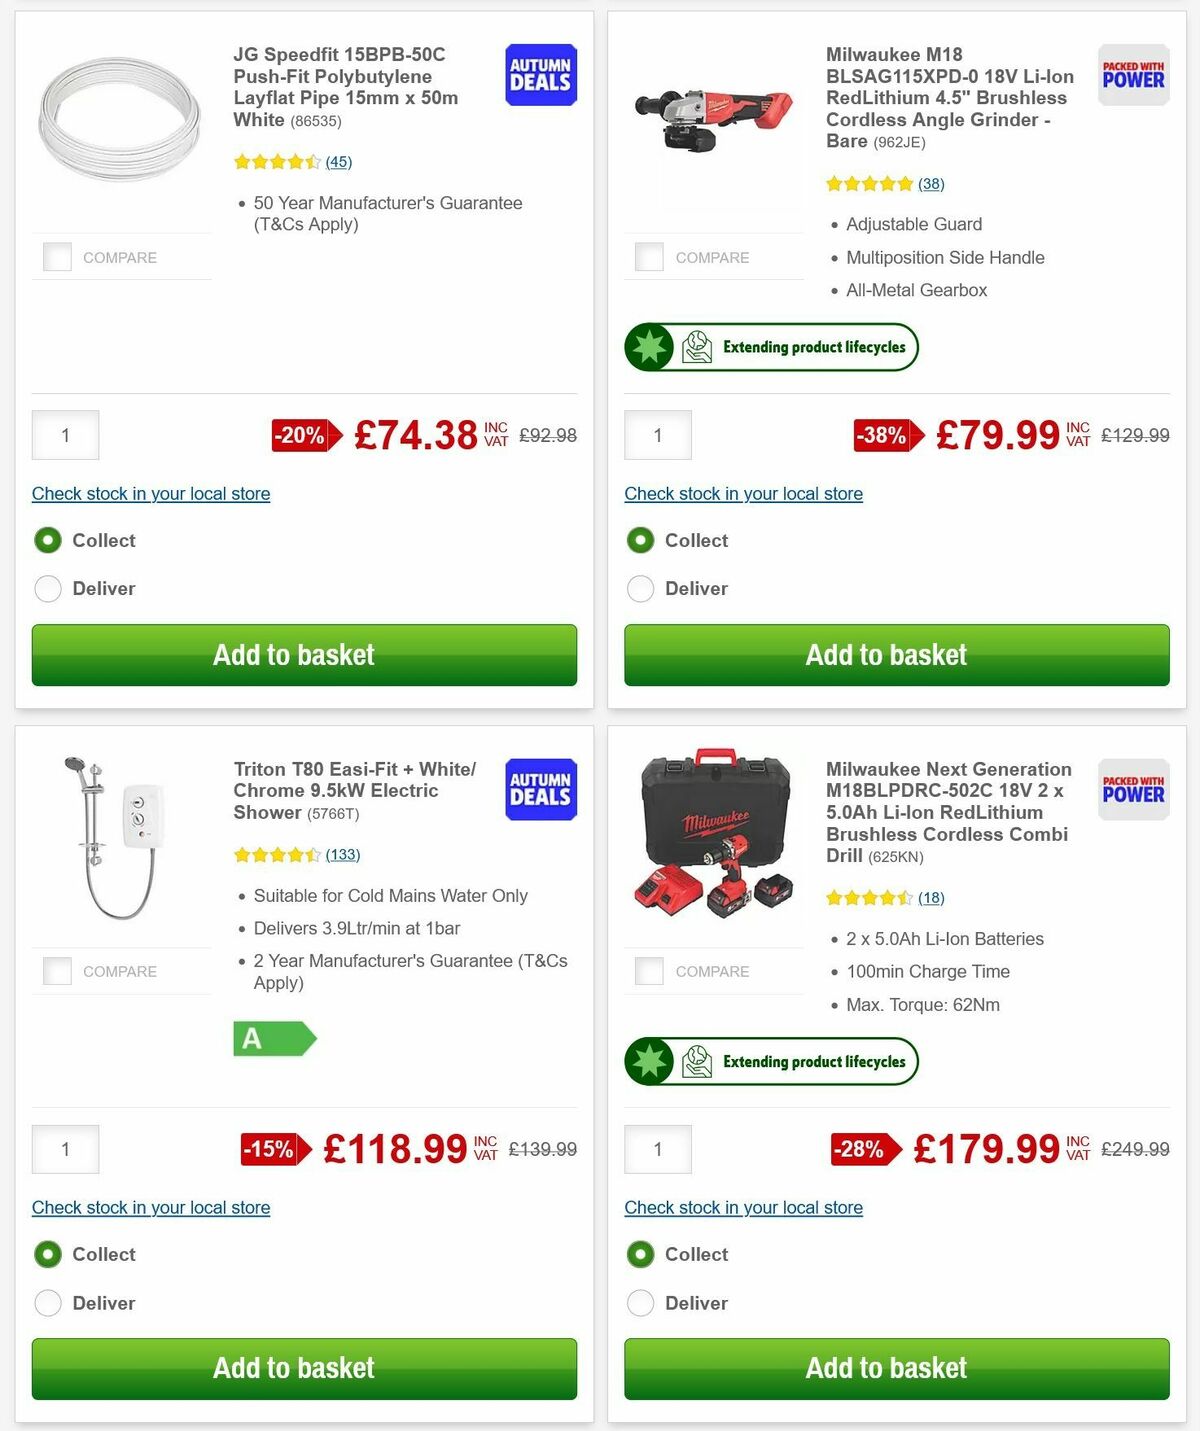Open the (133) reviews link for Triton shower
The width and height of the screenshot is (1200, 1431).
343,854
